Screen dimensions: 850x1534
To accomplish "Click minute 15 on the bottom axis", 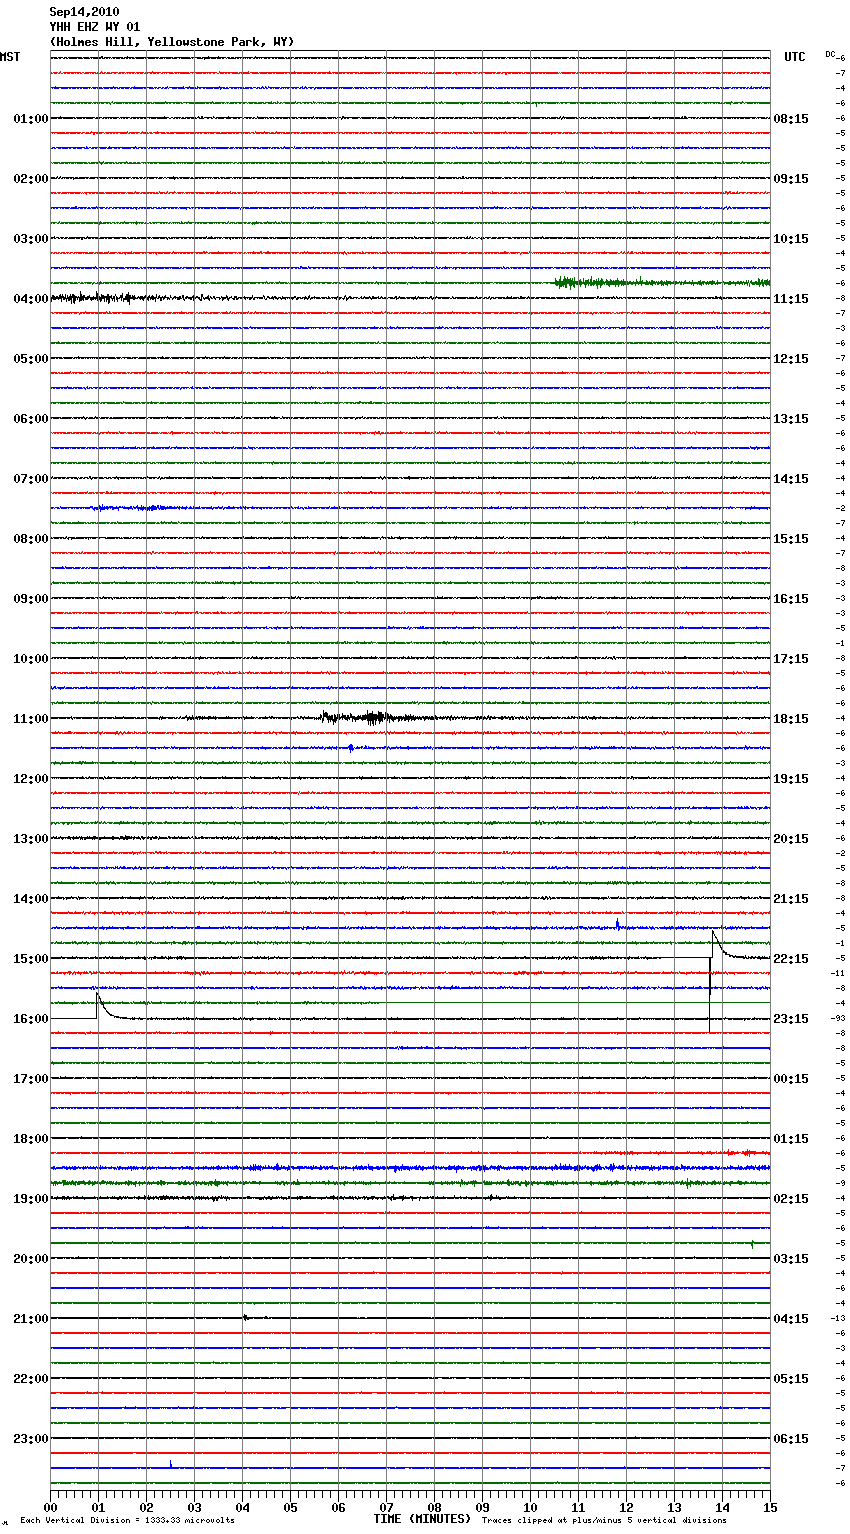I will click(x=770, y=1507).
